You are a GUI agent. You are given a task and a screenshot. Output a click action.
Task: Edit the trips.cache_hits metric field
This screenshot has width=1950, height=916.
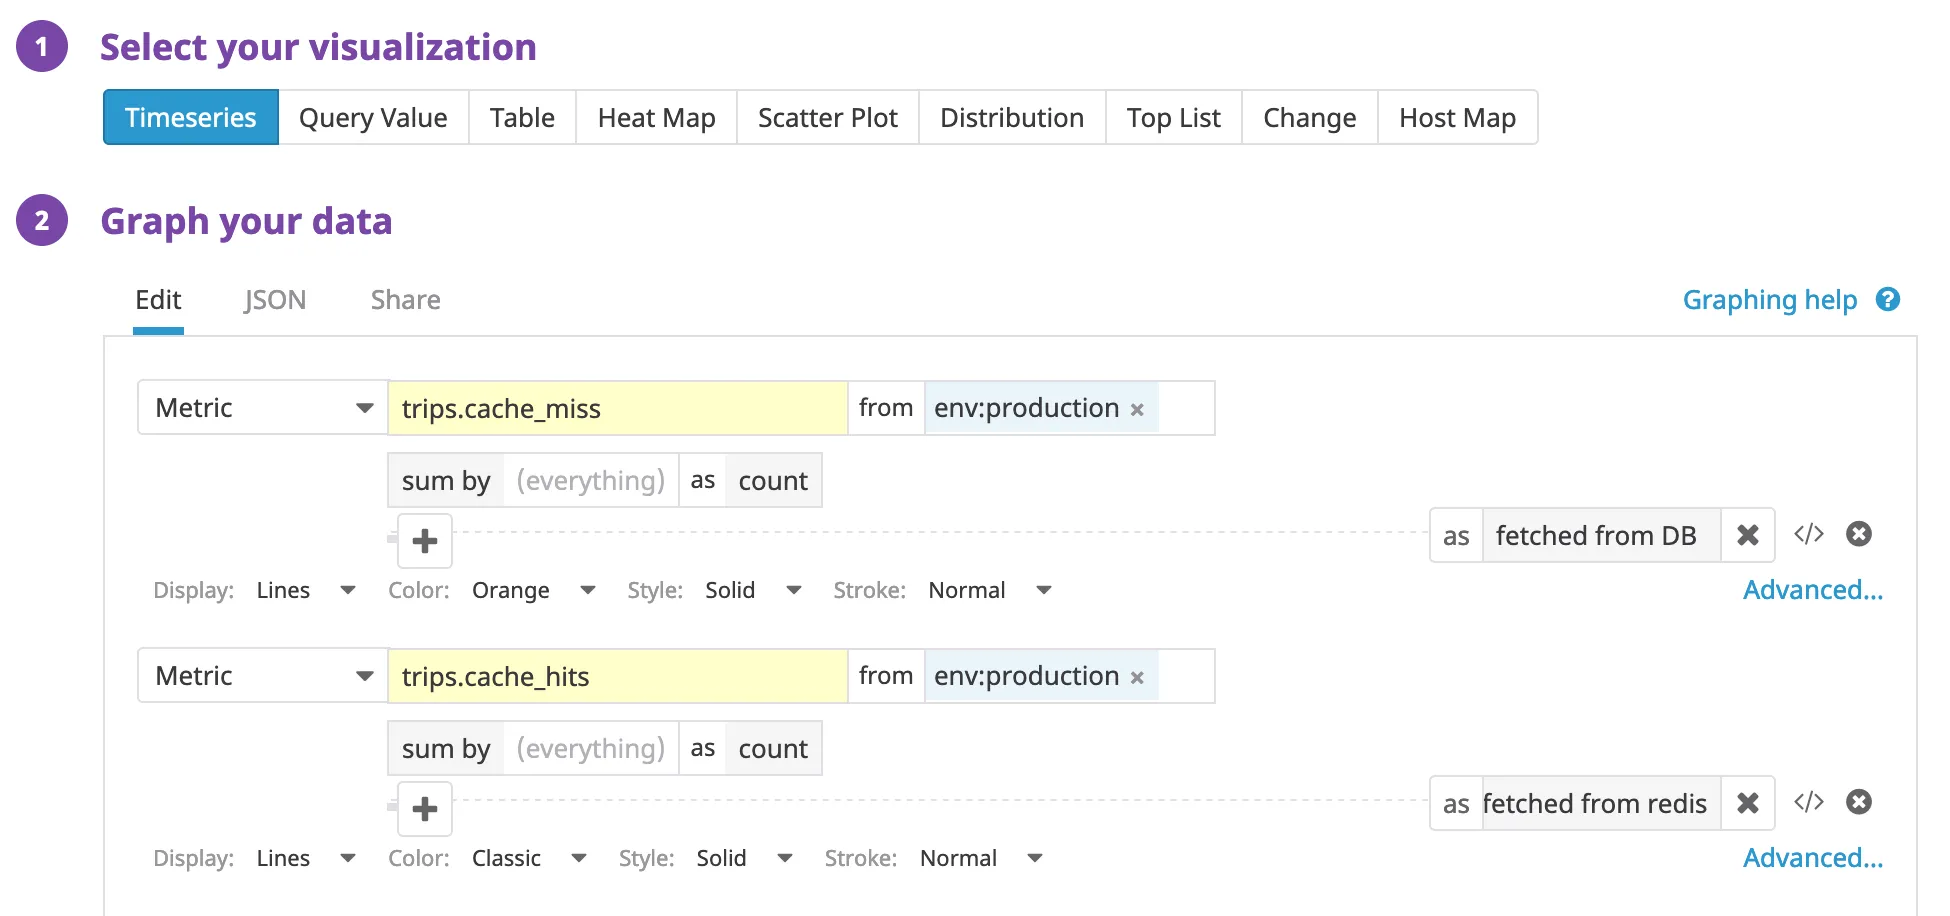[617, 676]
